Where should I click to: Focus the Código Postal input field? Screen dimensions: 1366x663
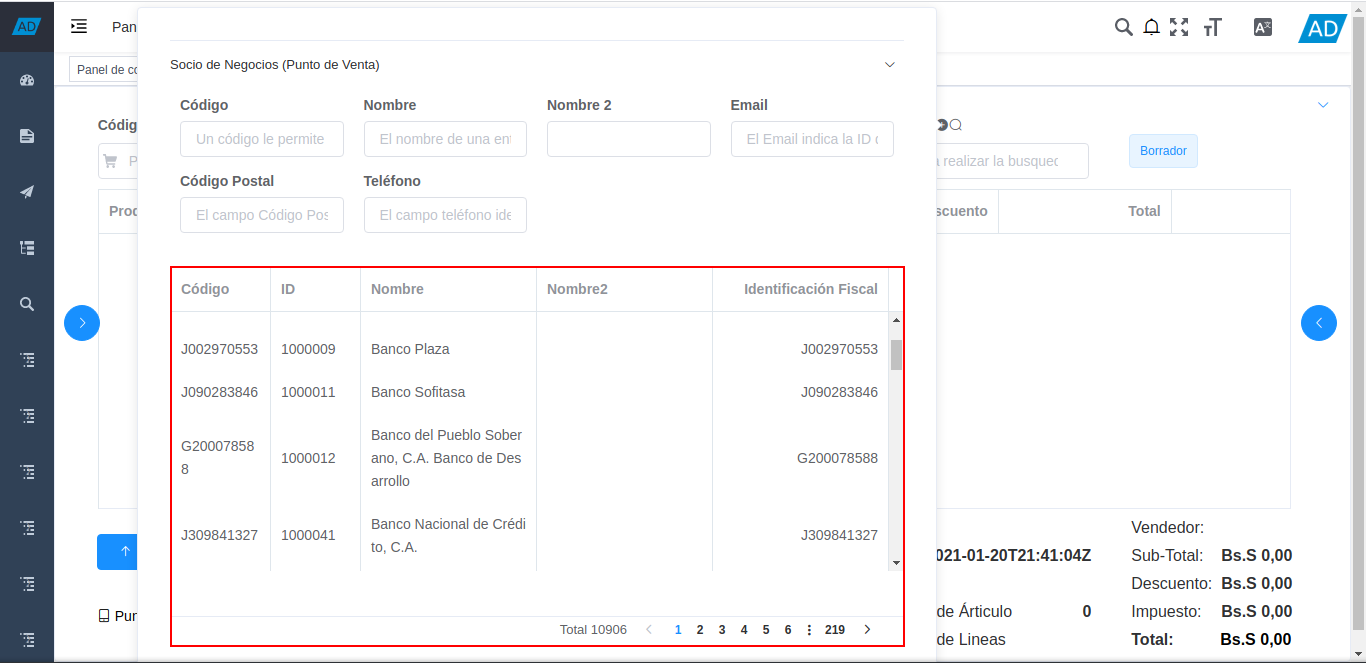pos(262,215)
